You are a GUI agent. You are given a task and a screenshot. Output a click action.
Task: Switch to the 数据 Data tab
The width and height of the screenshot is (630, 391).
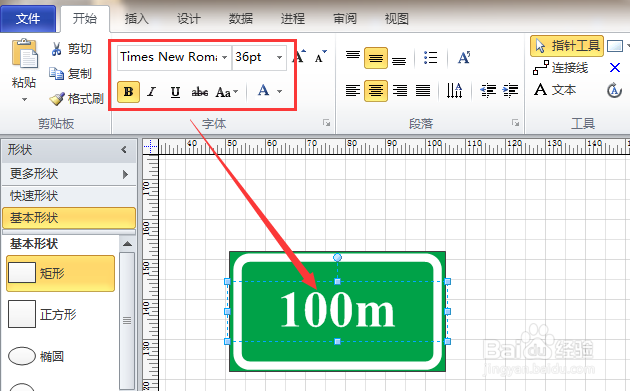[241, 18]
